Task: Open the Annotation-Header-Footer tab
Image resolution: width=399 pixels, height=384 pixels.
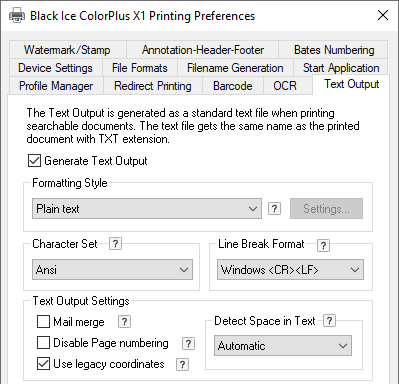Action: [203, 50]
